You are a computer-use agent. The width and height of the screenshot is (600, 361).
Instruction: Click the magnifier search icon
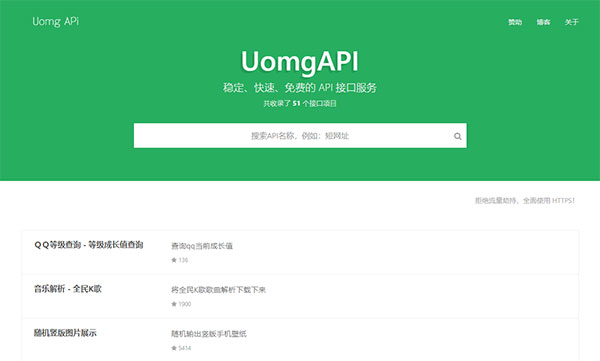point(457,136)
